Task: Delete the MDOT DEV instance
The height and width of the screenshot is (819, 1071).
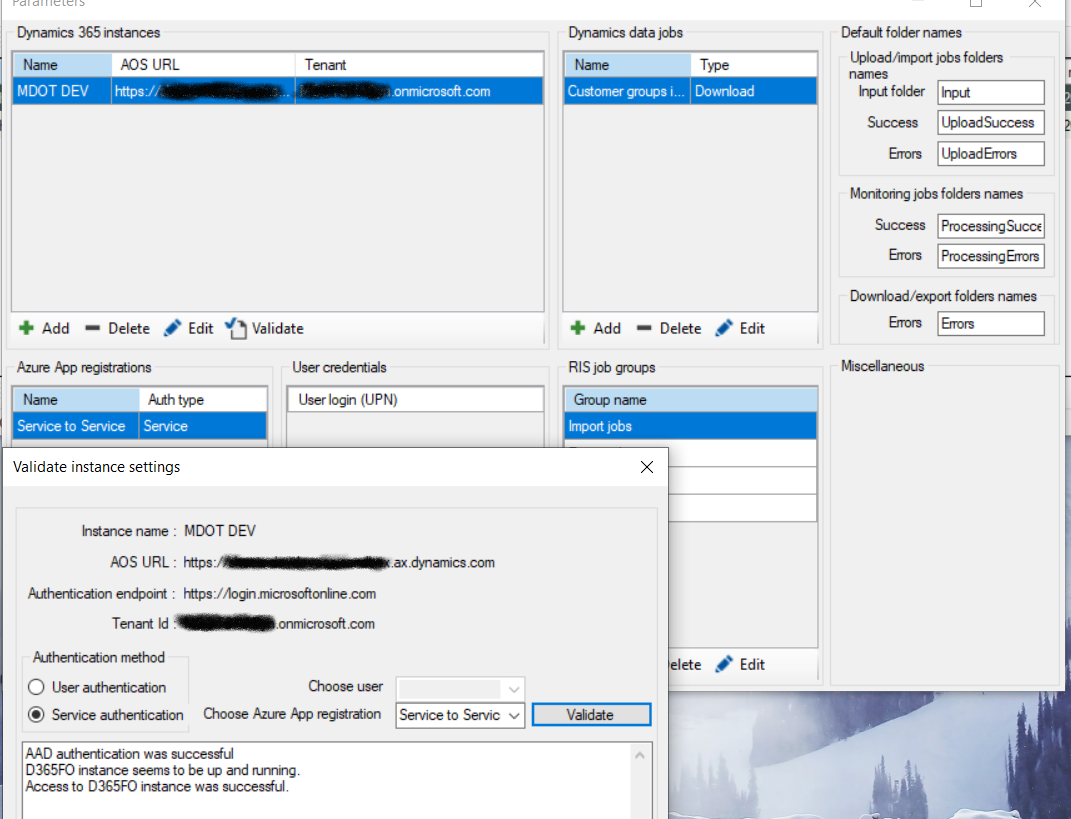Action: click(117, 328)
